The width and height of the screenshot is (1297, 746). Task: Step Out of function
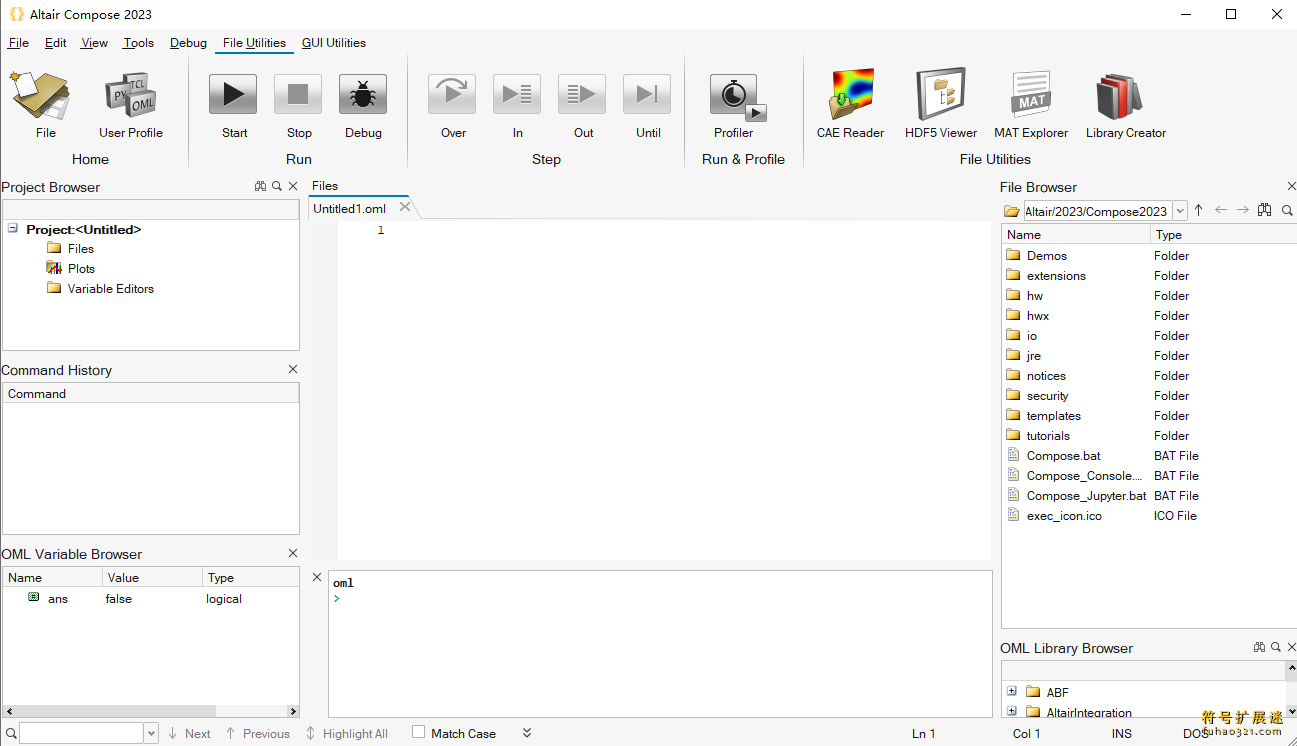click(582, 95)
